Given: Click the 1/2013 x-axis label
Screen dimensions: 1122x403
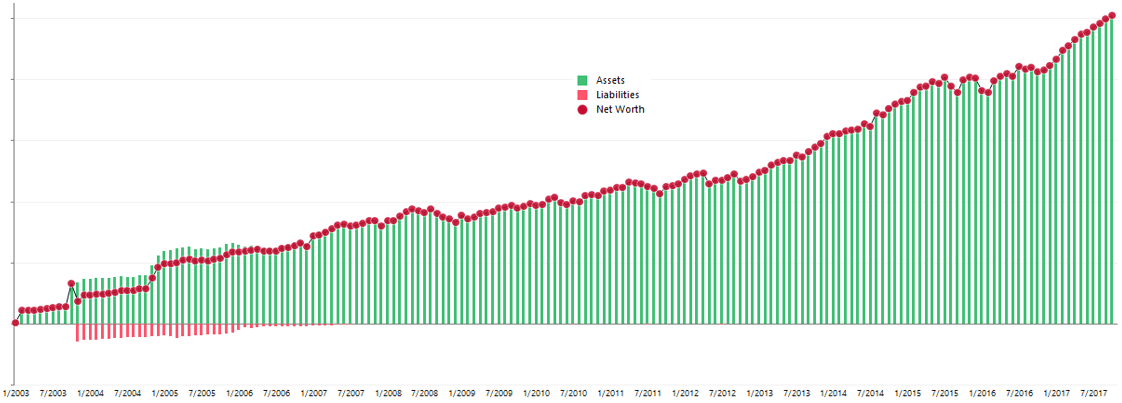Looking at the screenshot, I should point(760,394).
